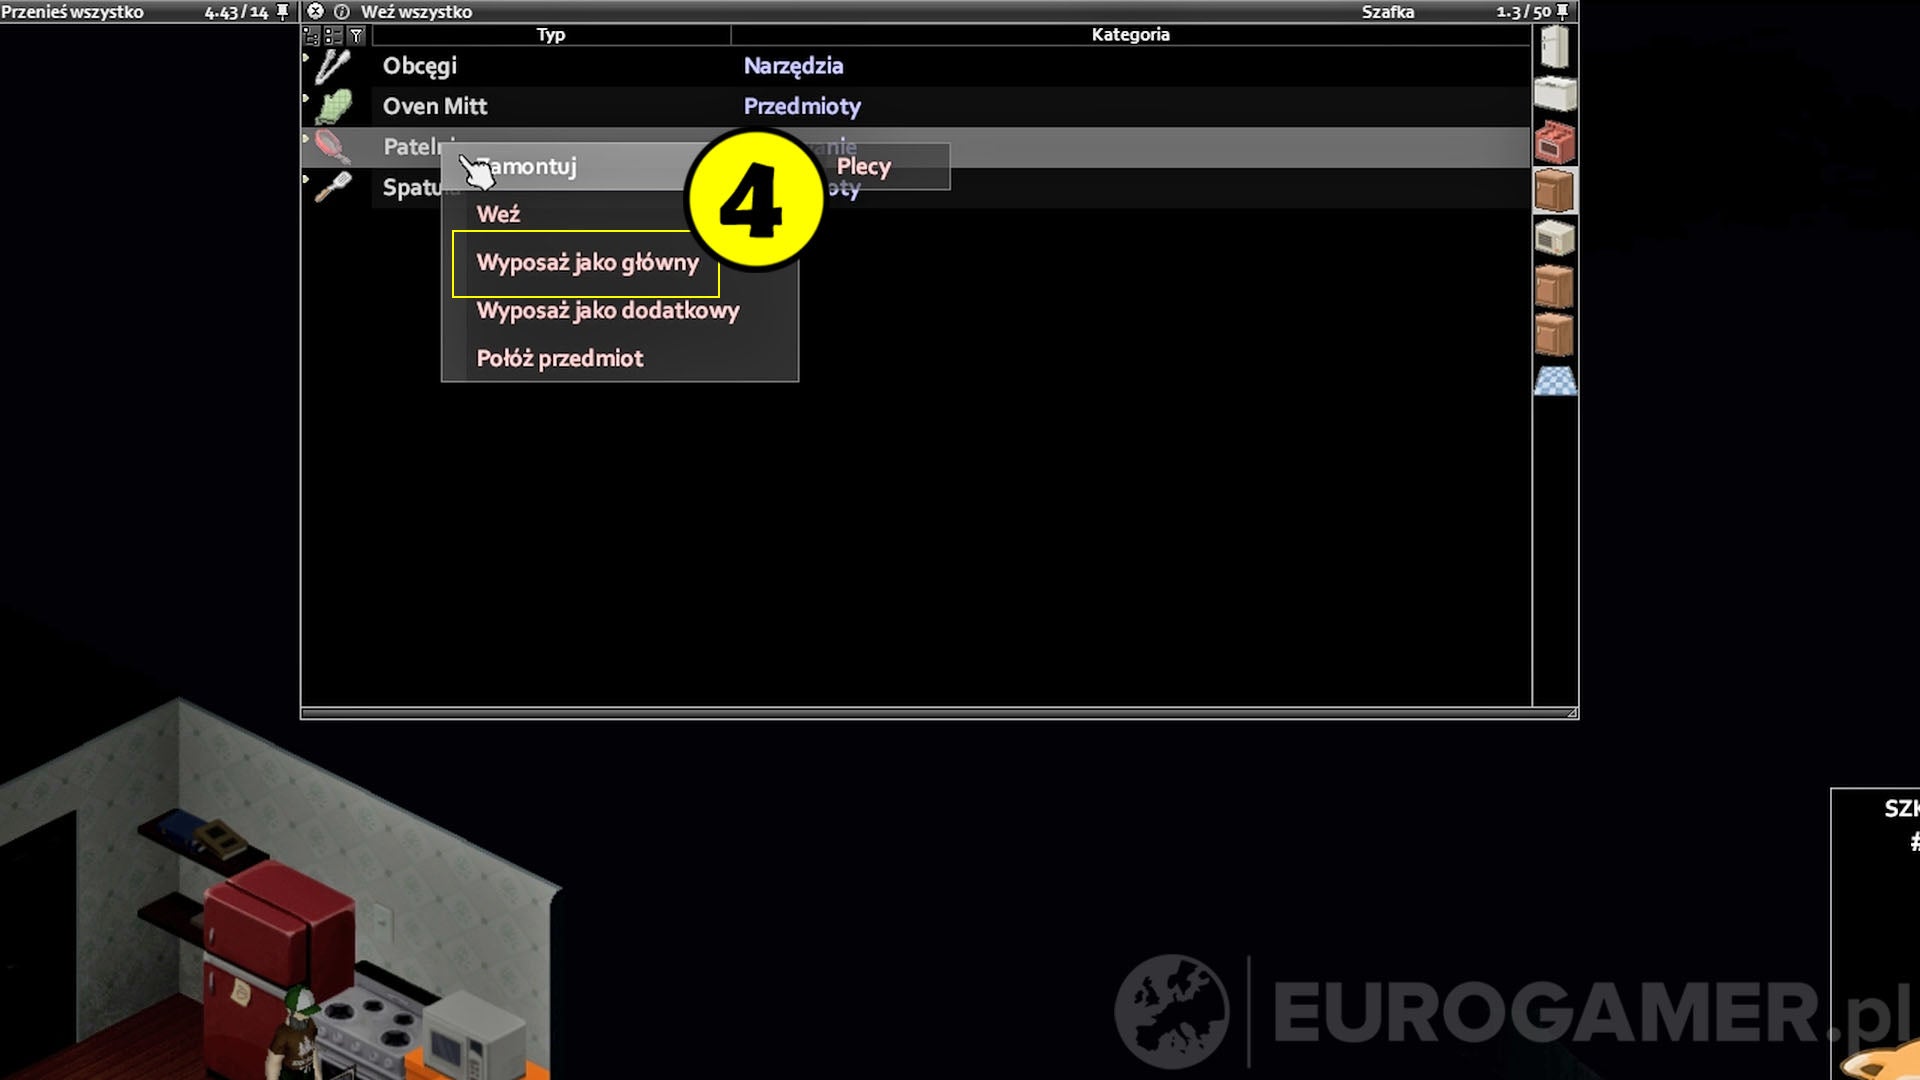This screenshot has width=1920, height=1080.
Task: Click the Szafka container title
Action: pyautogui.click(x=1388, y=12)
